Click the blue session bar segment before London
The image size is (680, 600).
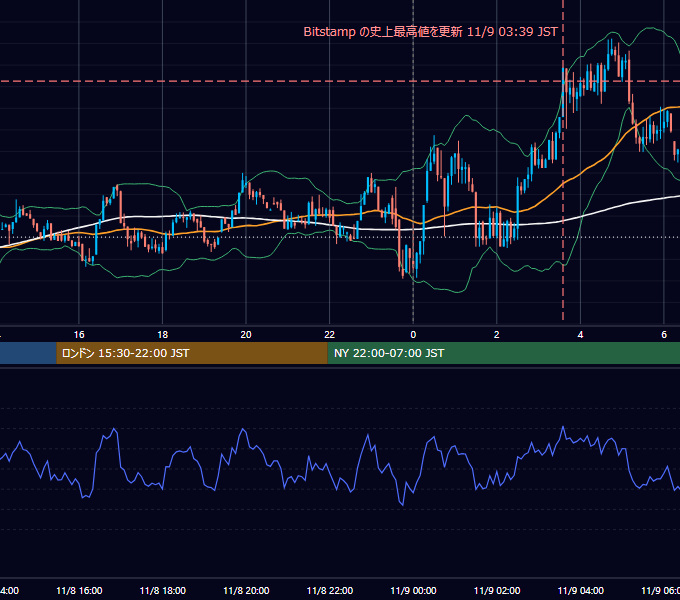click(x=28, y=353)
